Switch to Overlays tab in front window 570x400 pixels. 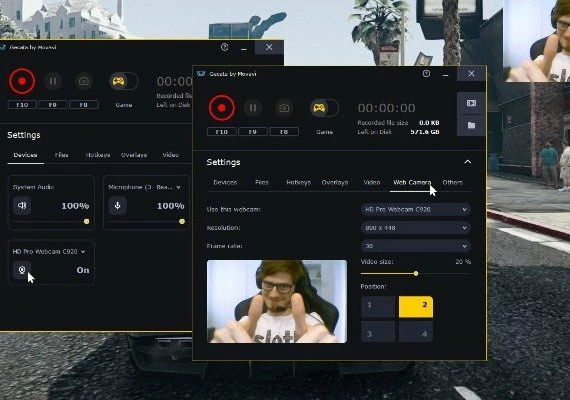coord(335,183)
